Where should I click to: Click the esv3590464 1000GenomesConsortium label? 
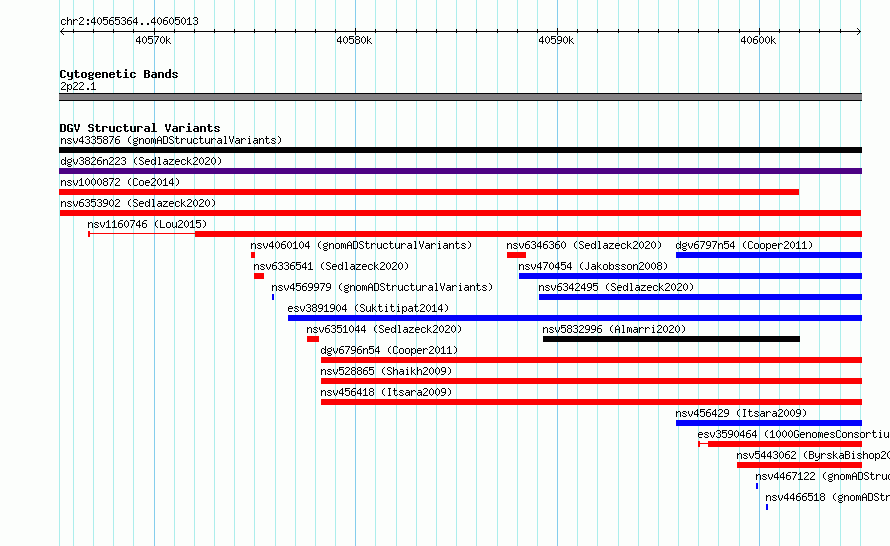tap(794, 434)
